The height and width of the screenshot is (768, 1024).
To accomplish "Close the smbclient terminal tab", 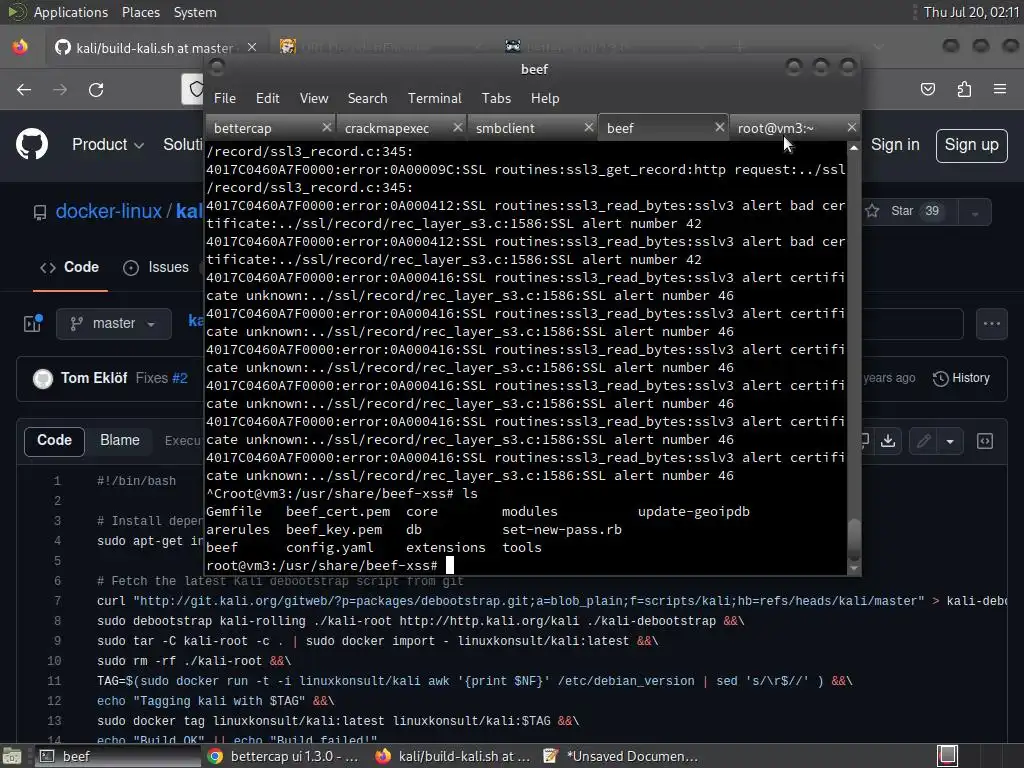I will (x=588, y=127).
